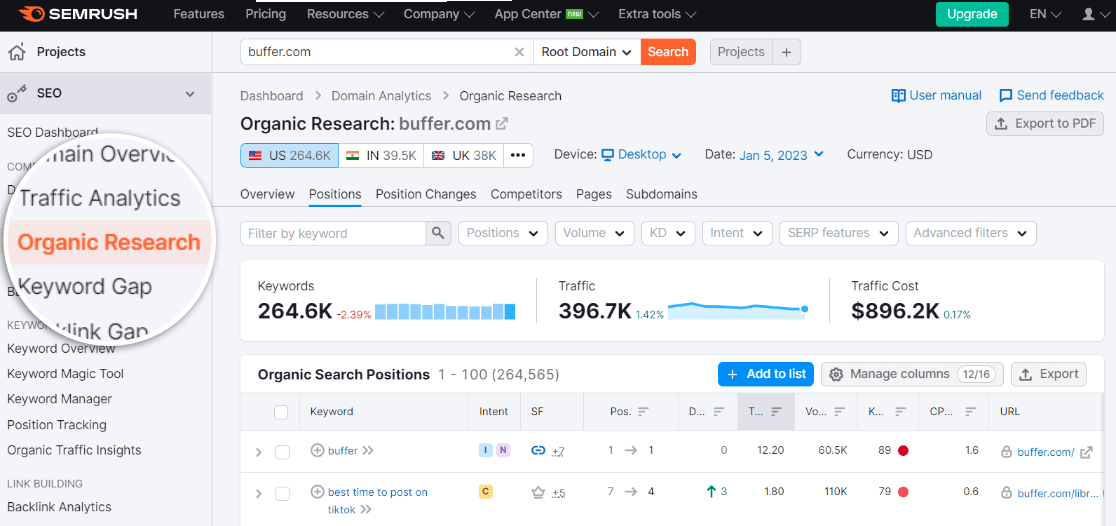Viewport: 1116px width, 526px height.
Task: Open the EN language dropdown
Action: (1046, 14)
